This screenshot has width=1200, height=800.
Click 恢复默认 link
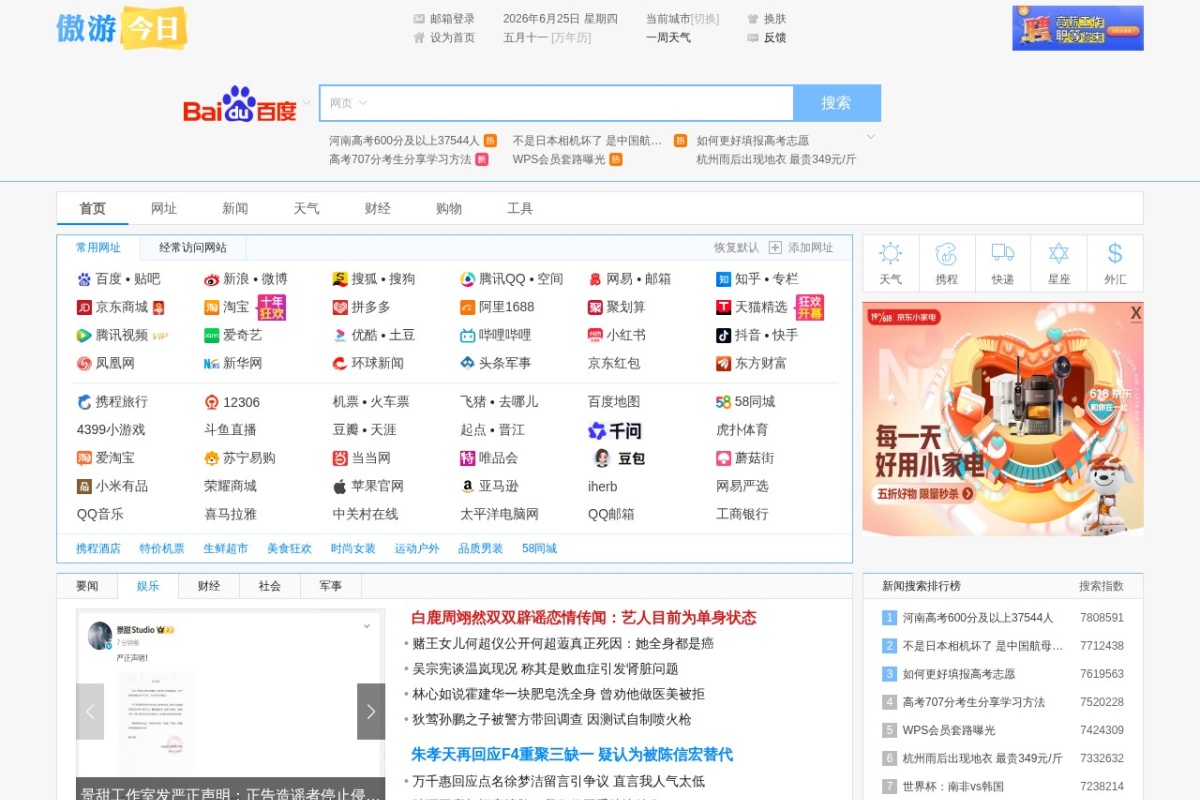(x=736, y=247)
